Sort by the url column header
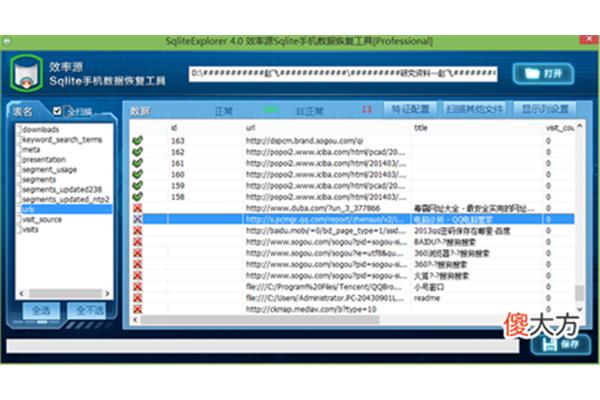Image resolution: width=600 pixels, height=400 pixels. 250,128
